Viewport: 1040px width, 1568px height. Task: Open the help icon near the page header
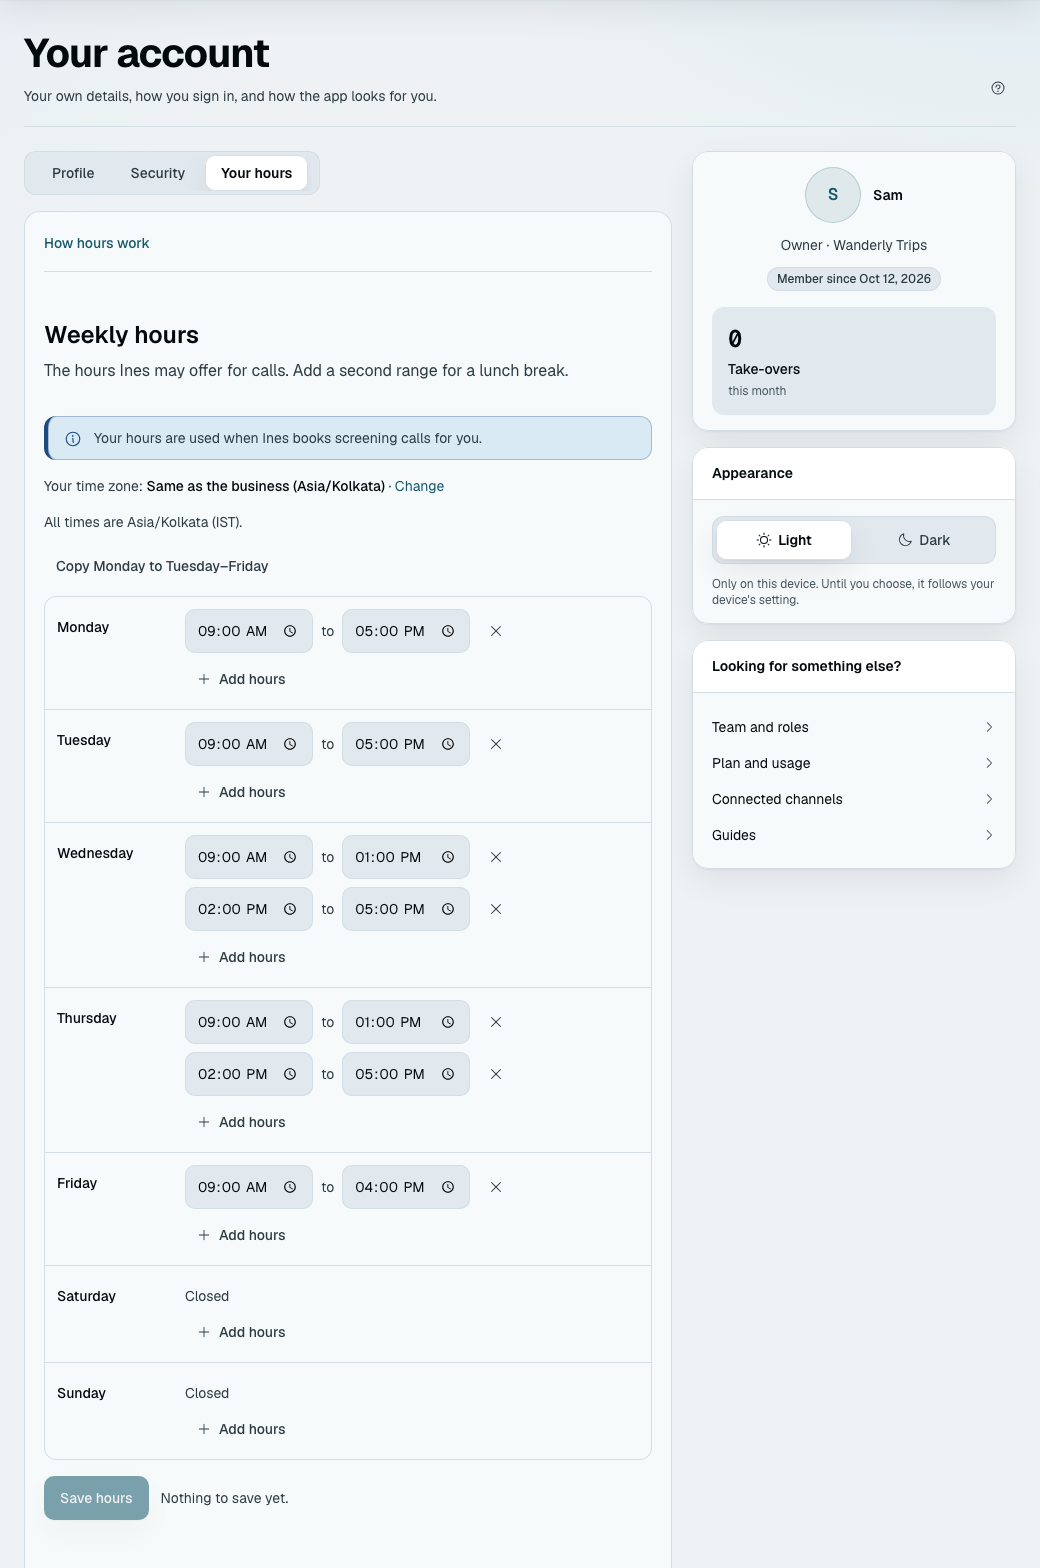click(998, 88)
